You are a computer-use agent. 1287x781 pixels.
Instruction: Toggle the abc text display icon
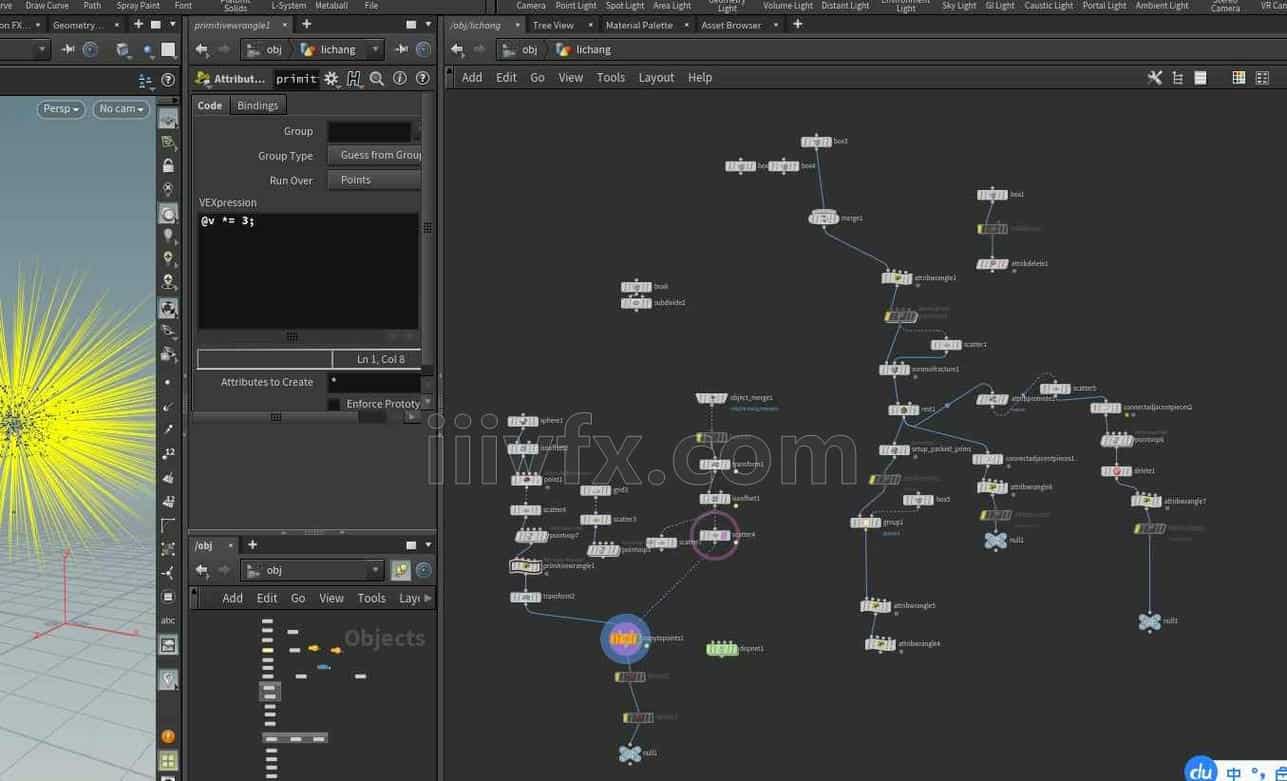(x=168, y=620)
